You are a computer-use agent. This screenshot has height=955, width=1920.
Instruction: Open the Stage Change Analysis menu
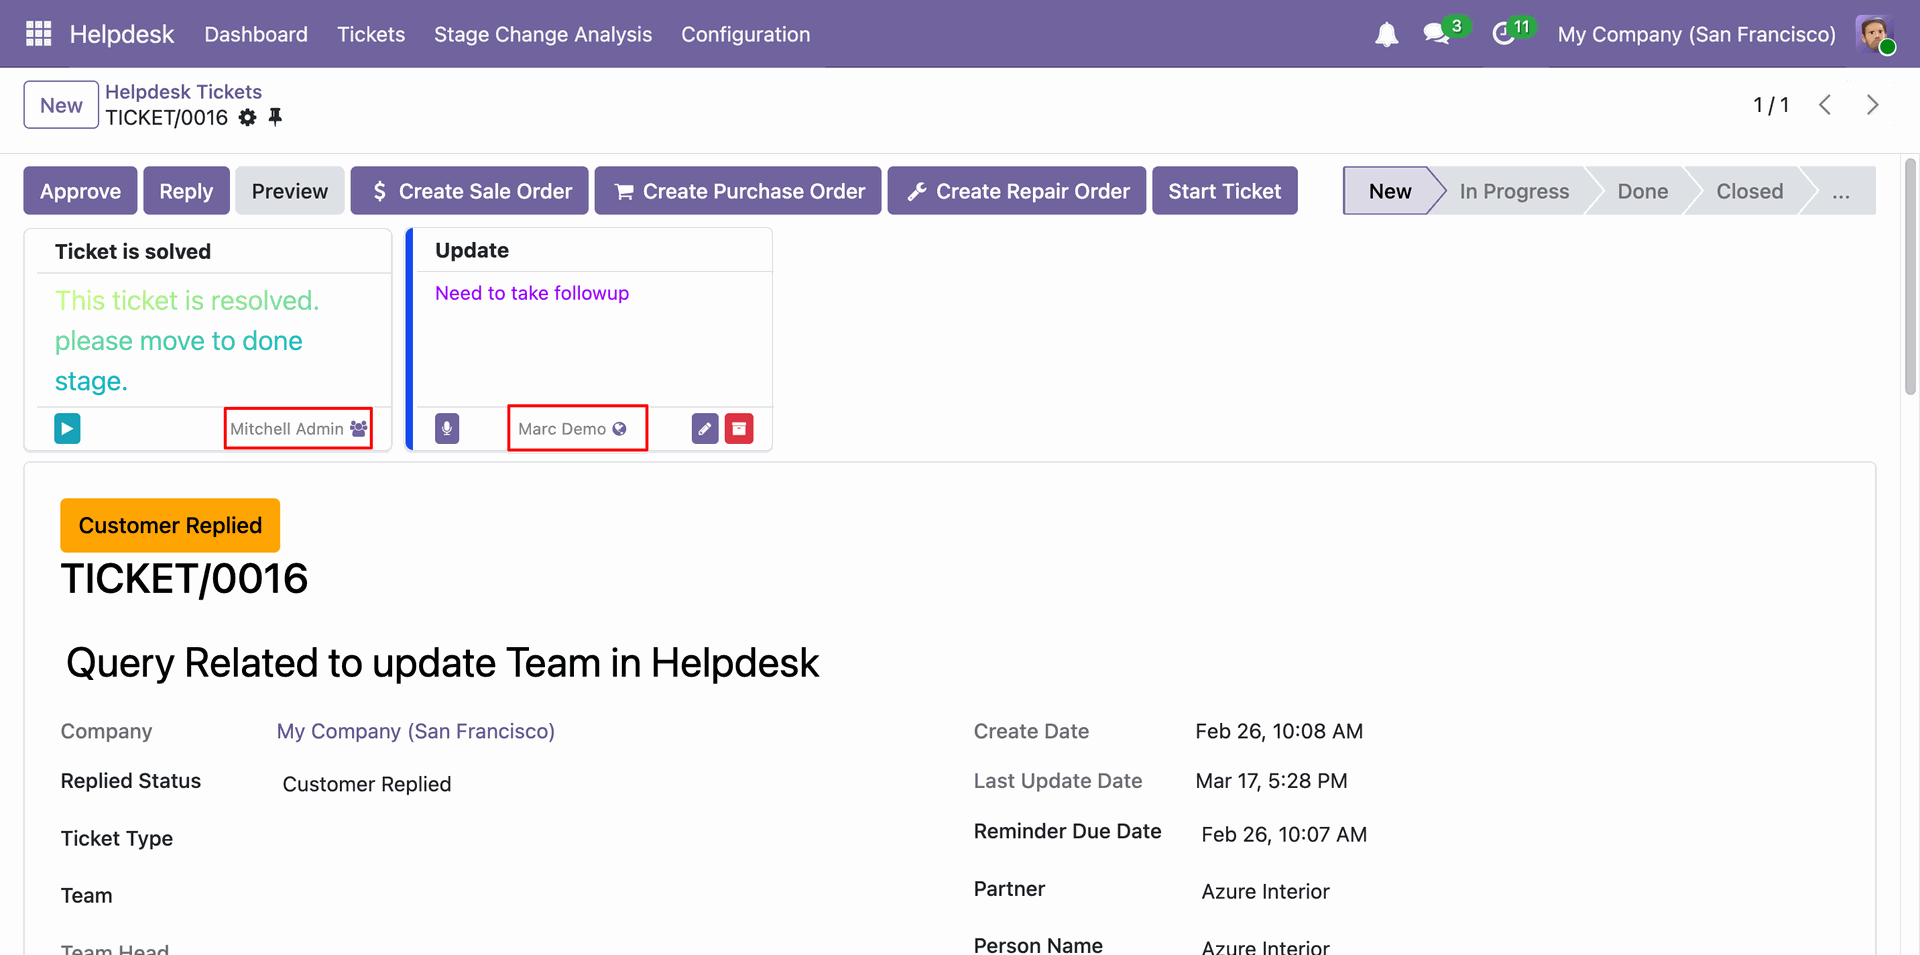click(543, 34)
